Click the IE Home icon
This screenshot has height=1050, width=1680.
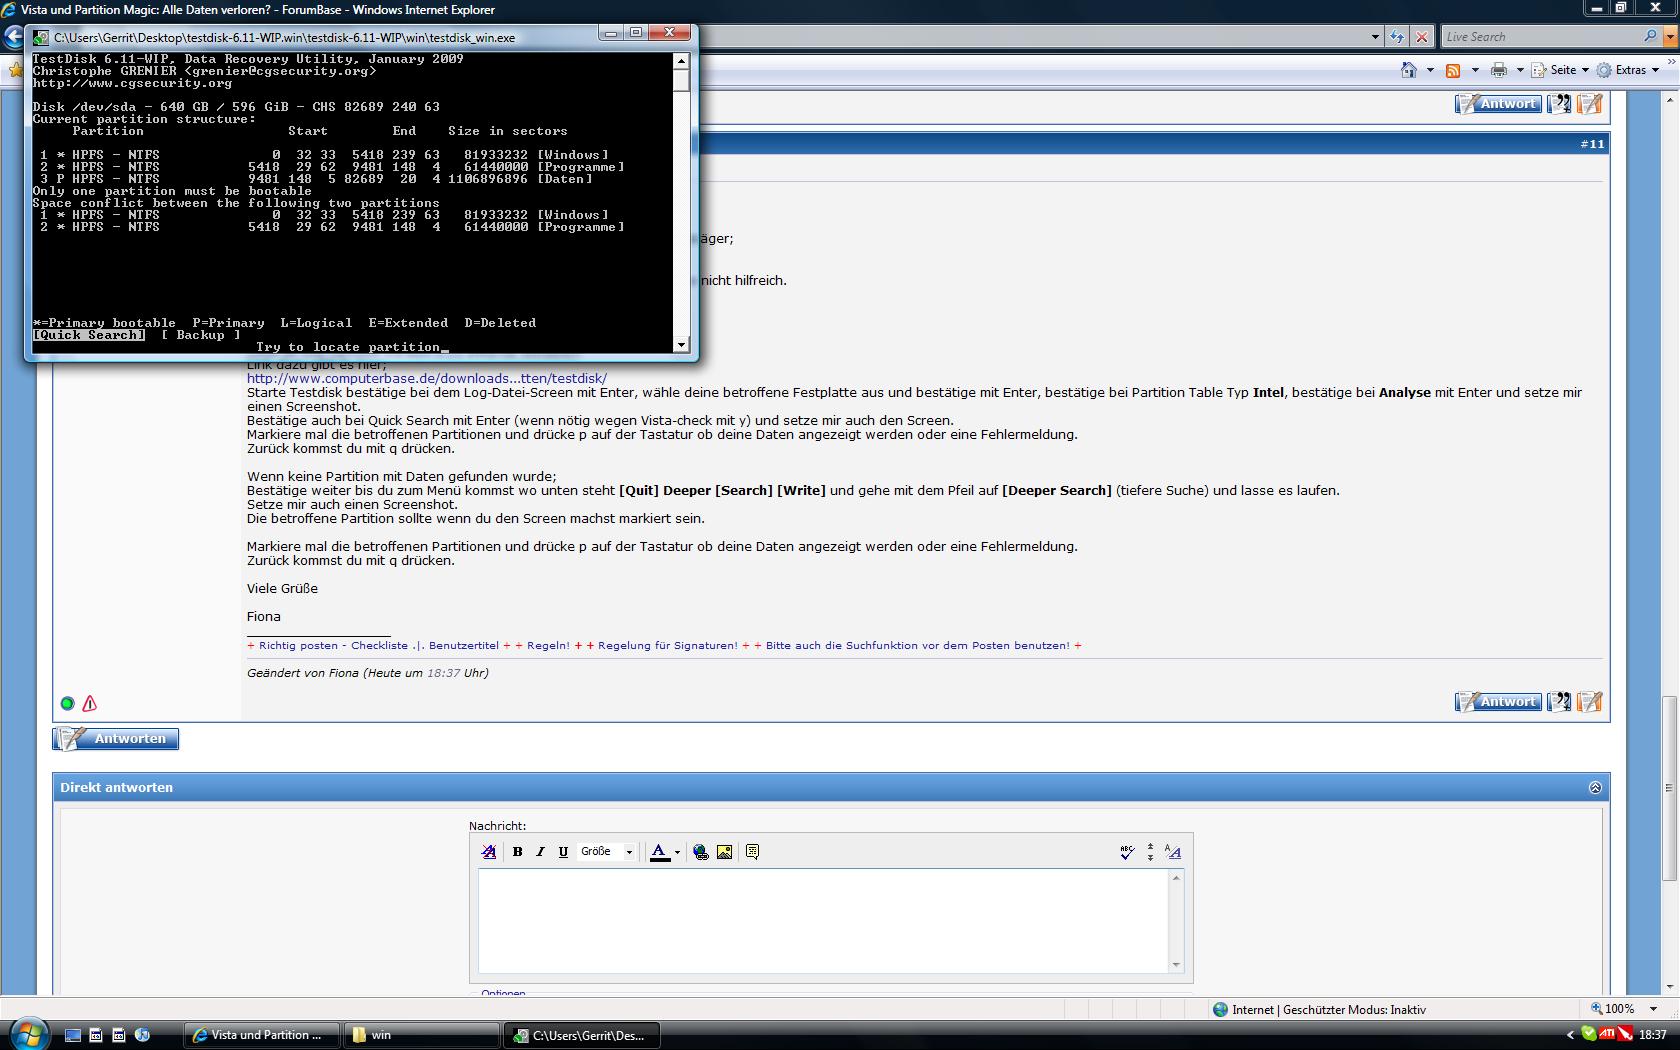(x=1409, y=70)
